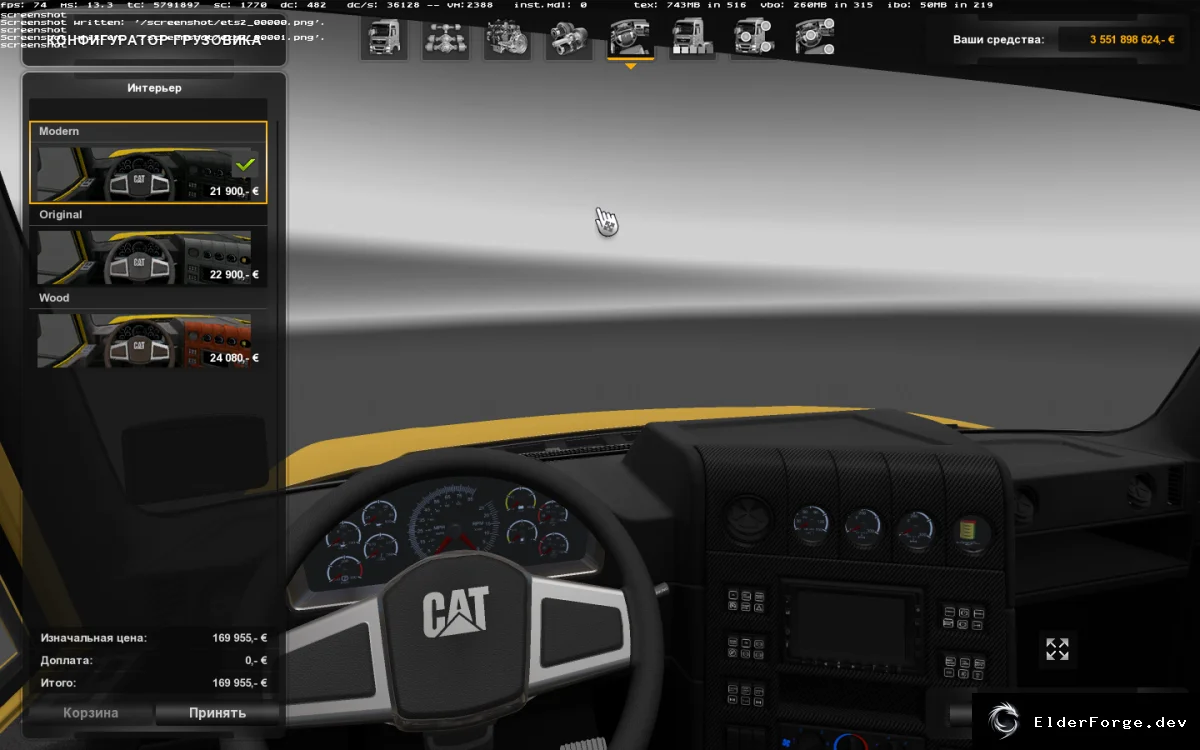Click the Интерьер panel heading
Image resolution: width=1200 pixels, height=750 pixels.
click(154, 88)
